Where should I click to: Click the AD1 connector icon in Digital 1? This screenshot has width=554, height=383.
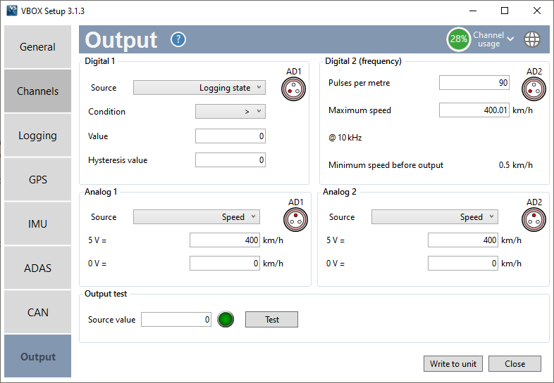pyautogui.click(x=293, y=89)
